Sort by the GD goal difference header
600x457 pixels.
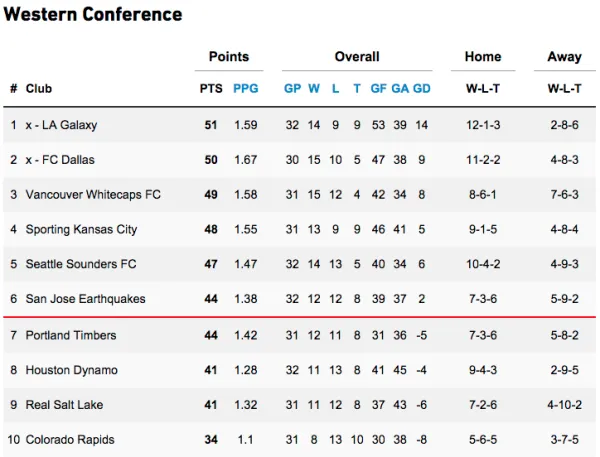422,89
